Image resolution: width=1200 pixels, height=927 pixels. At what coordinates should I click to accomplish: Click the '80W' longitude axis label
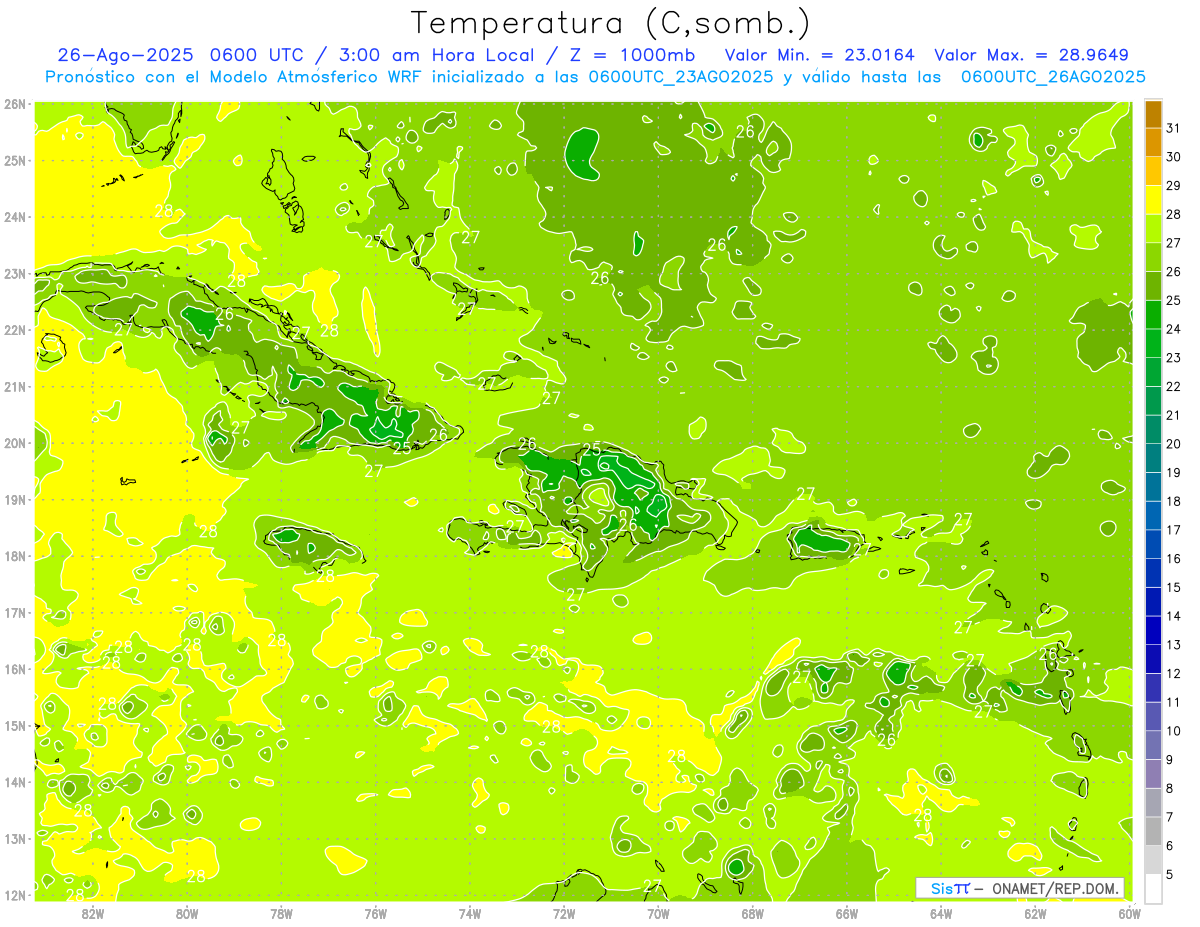[x=186, y=912]
